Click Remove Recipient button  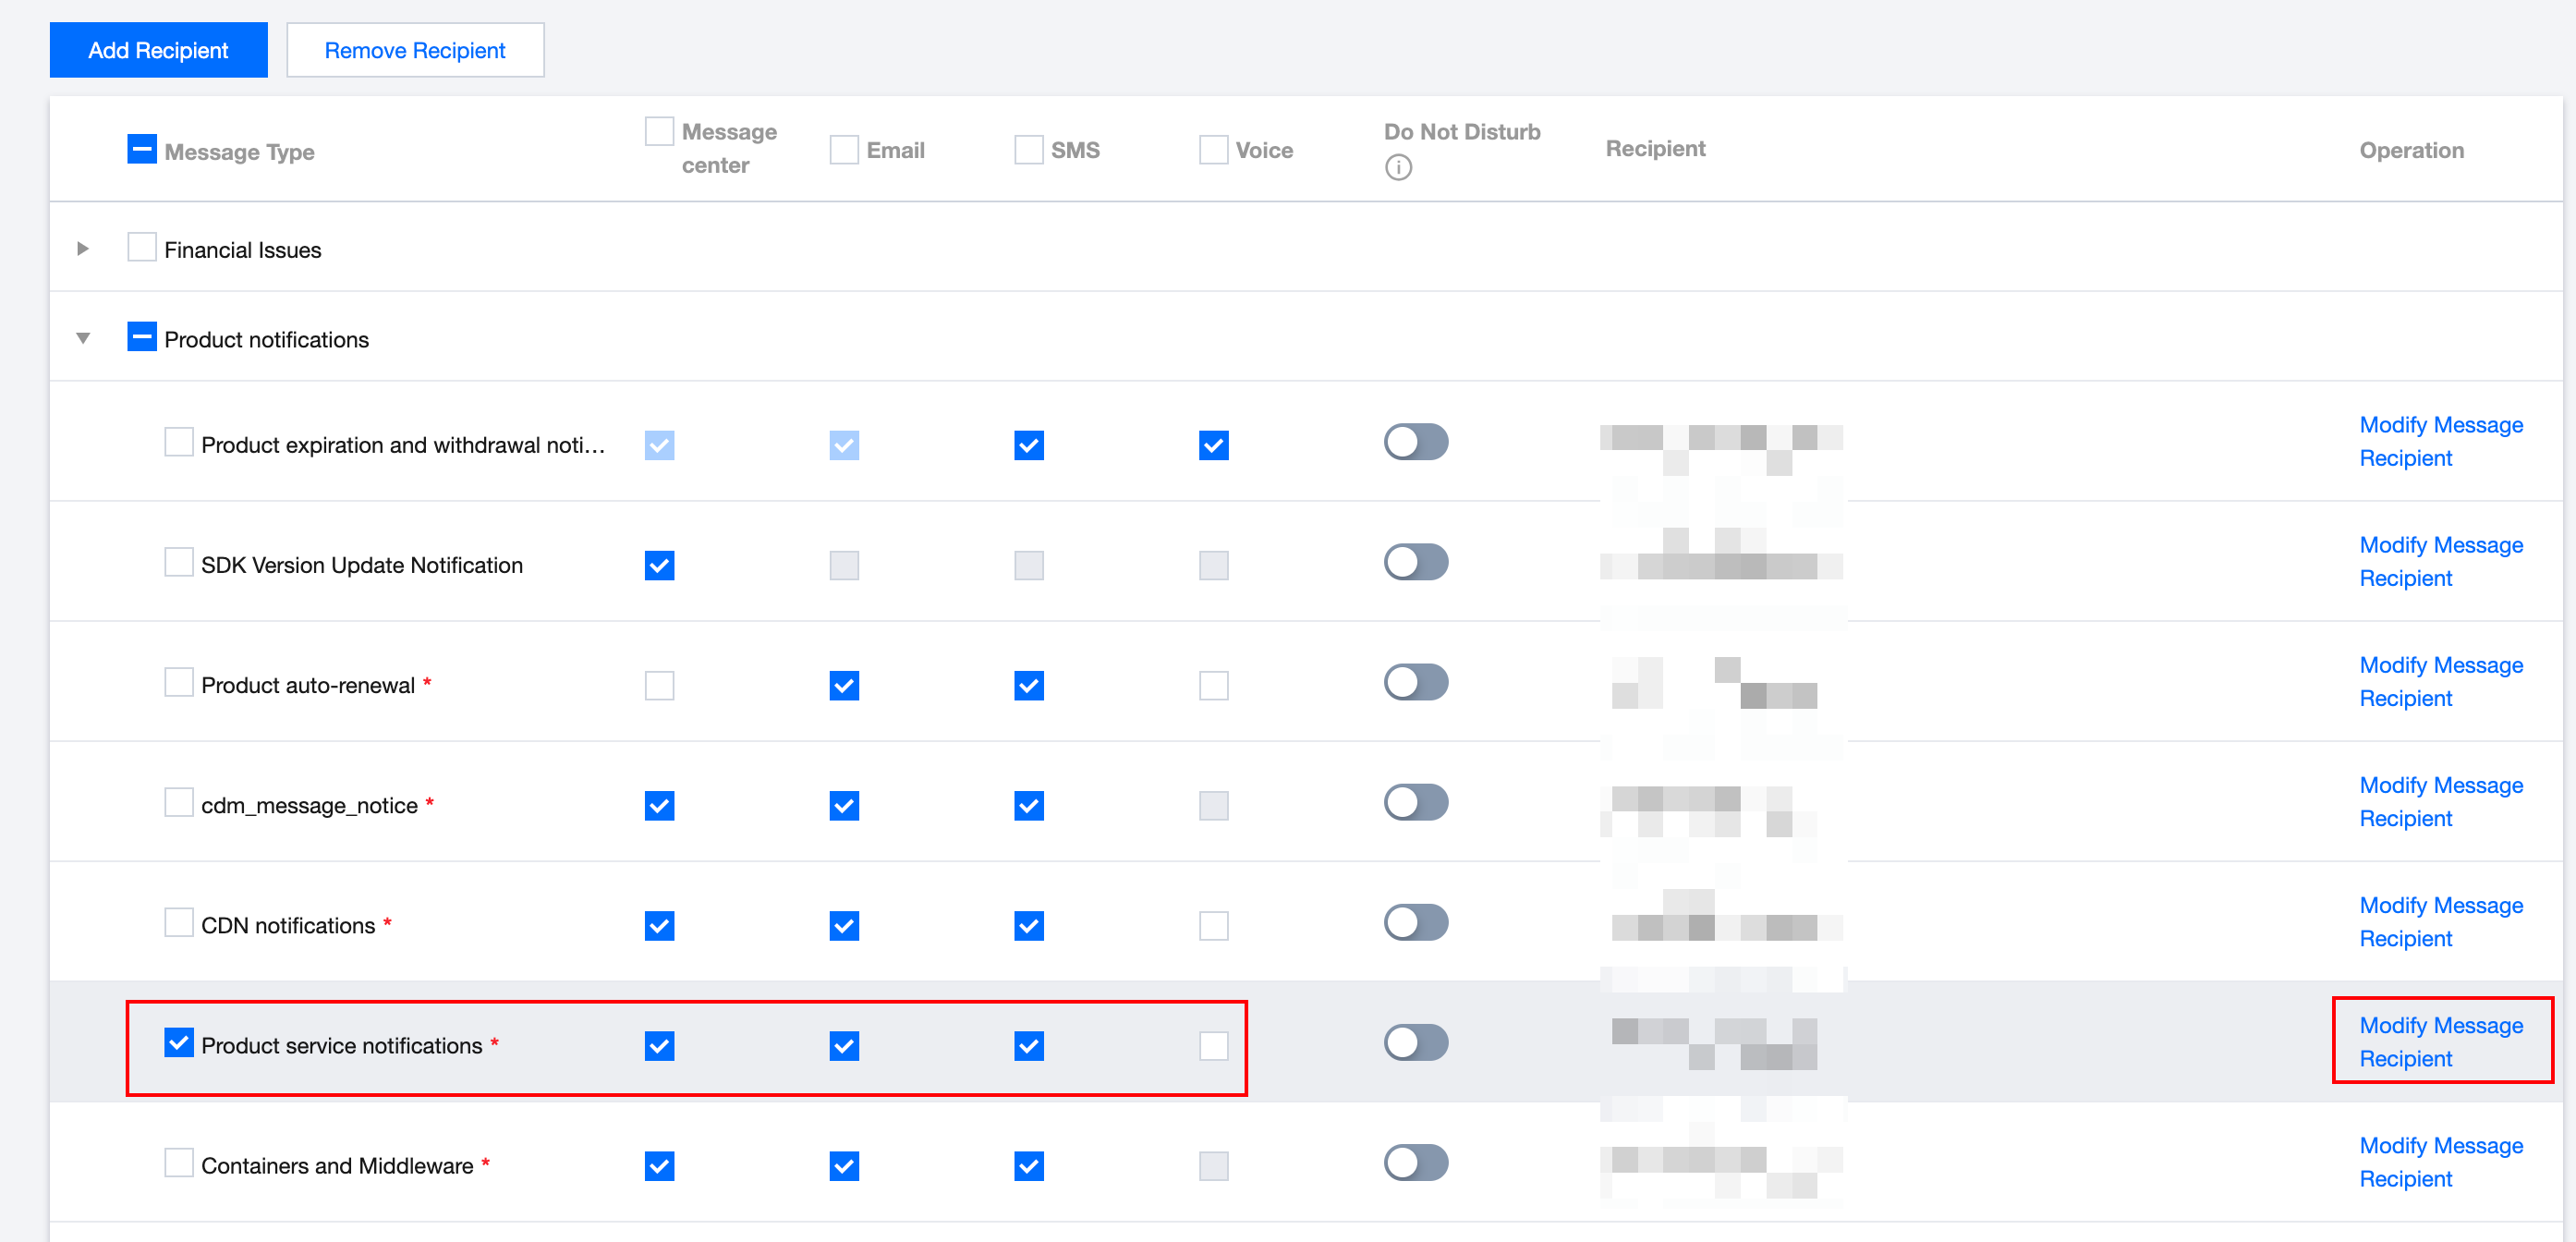point(415,50)
